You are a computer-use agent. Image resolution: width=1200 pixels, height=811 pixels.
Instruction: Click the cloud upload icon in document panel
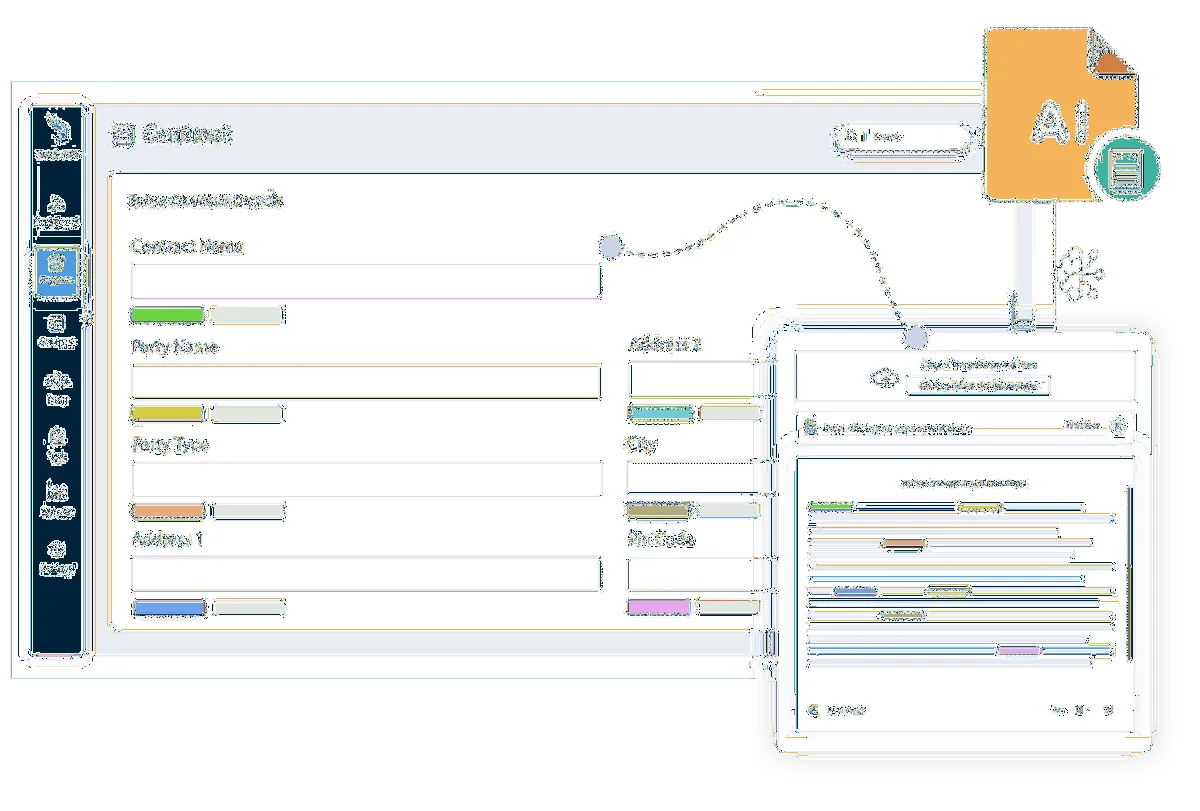(x=883, y=377)
